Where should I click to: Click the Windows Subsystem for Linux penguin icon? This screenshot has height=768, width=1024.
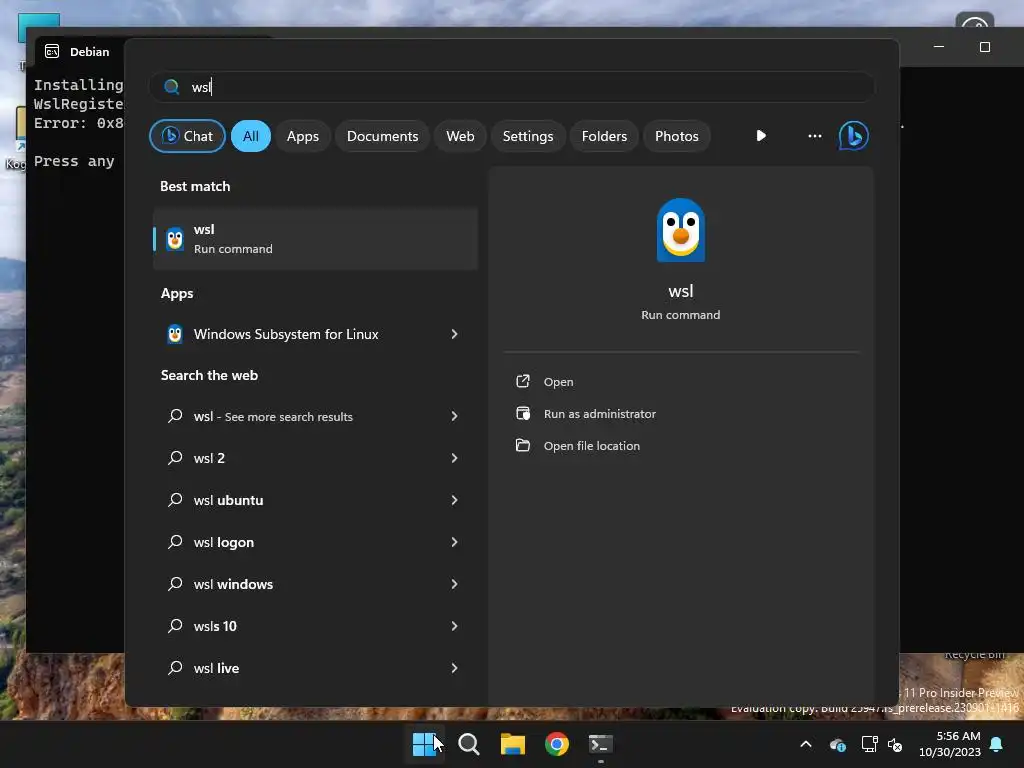175,334
